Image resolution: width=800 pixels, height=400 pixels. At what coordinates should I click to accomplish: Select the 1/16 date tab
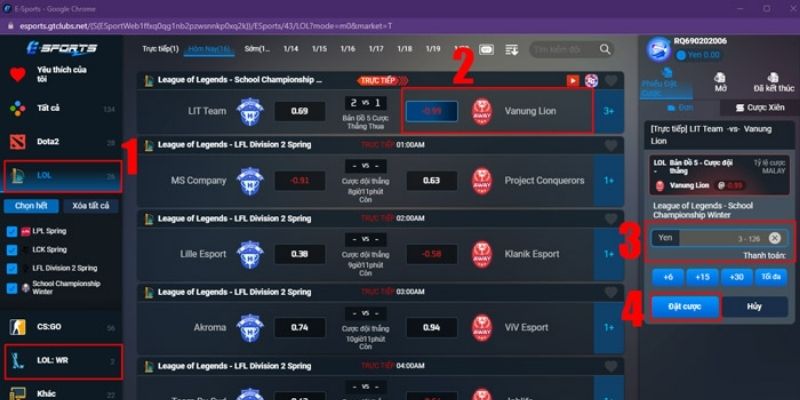[348, 49]
